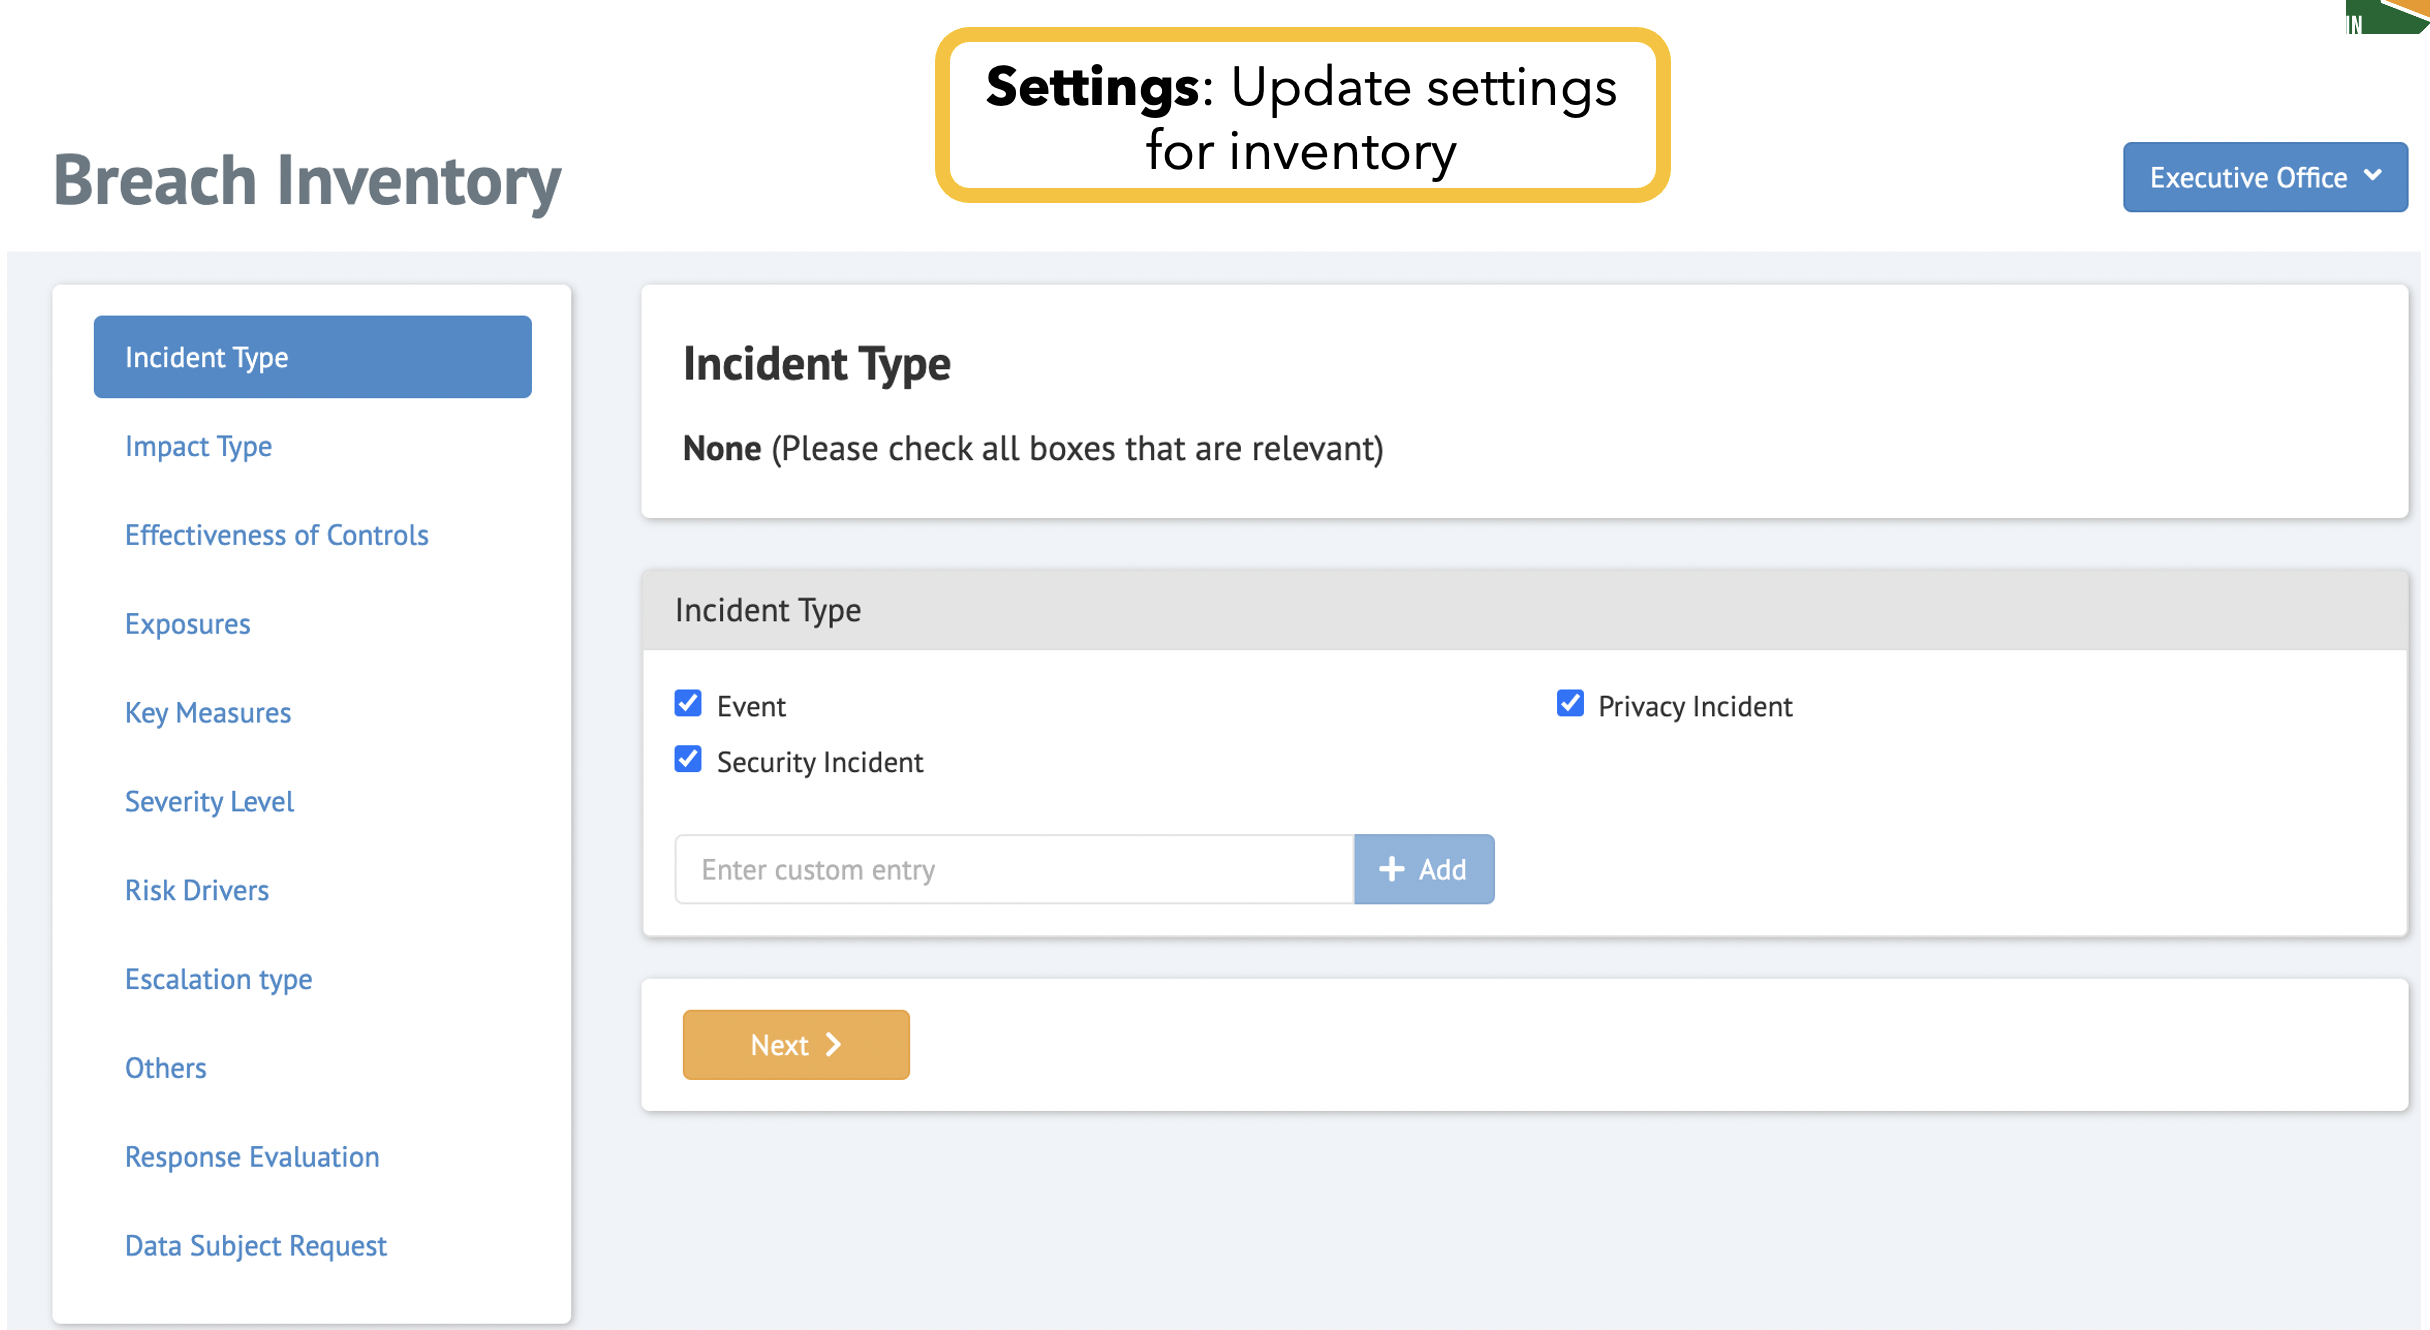Go to Exposures settings
The height and width of the screenshot is (1330, 2430).
coord(187,624)
